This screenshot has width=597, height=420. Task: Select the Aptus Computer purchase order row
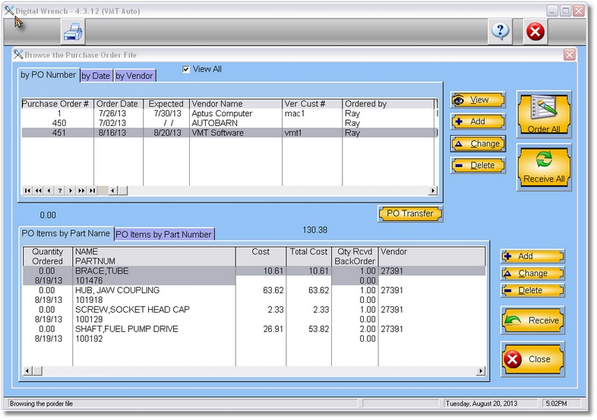(x=229, y=113)
